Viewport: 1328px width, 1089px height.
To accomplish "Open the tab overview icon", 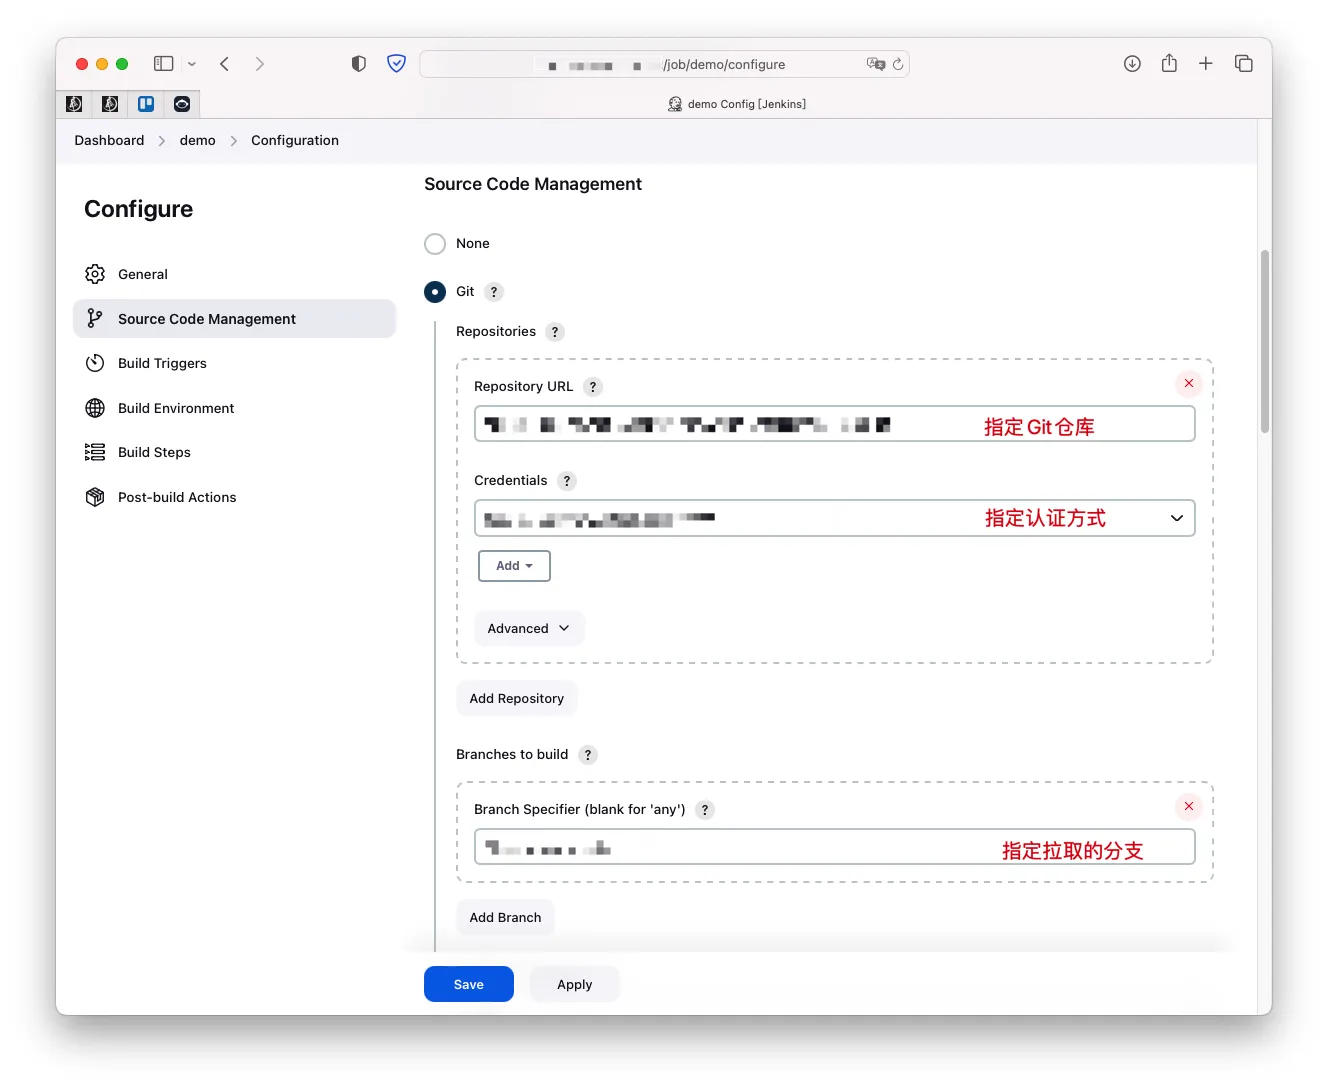I will 1244,64.
